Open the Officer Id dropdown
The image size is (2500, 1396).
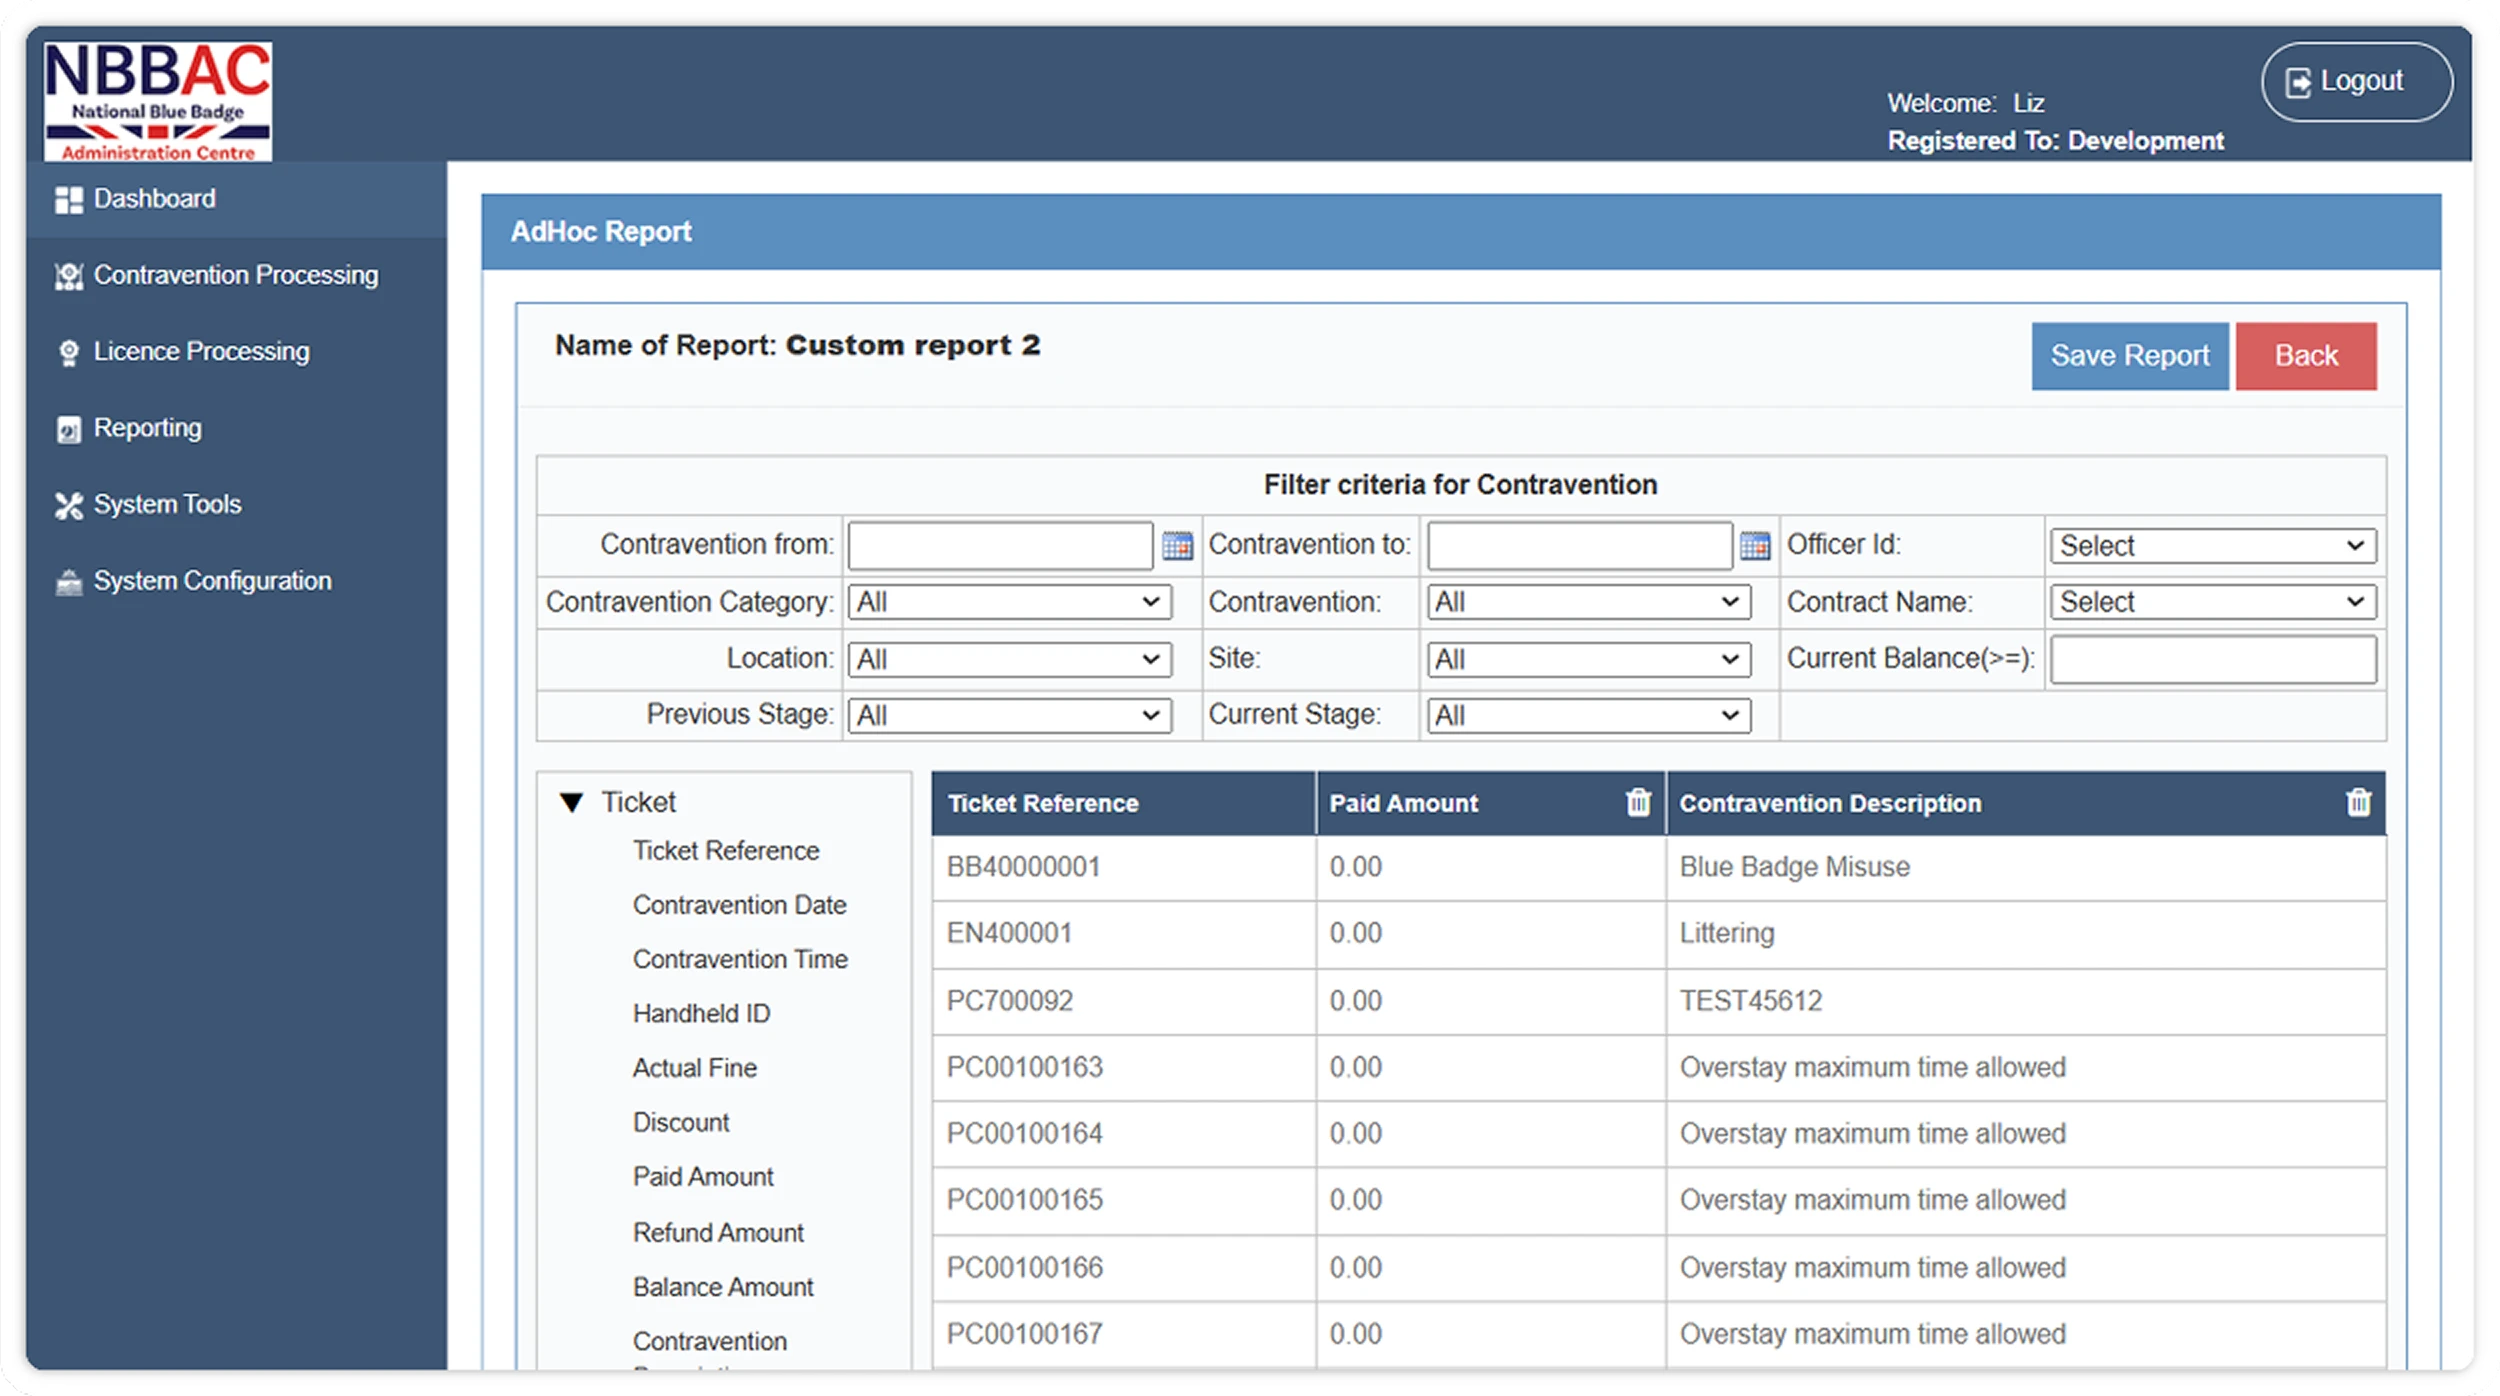(x=2212, y=546)
